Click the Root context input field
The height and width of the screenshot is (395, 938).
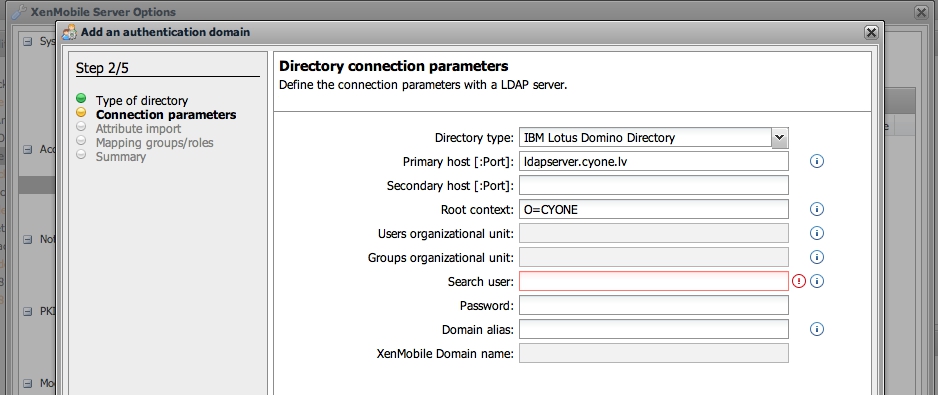point(653,209)
